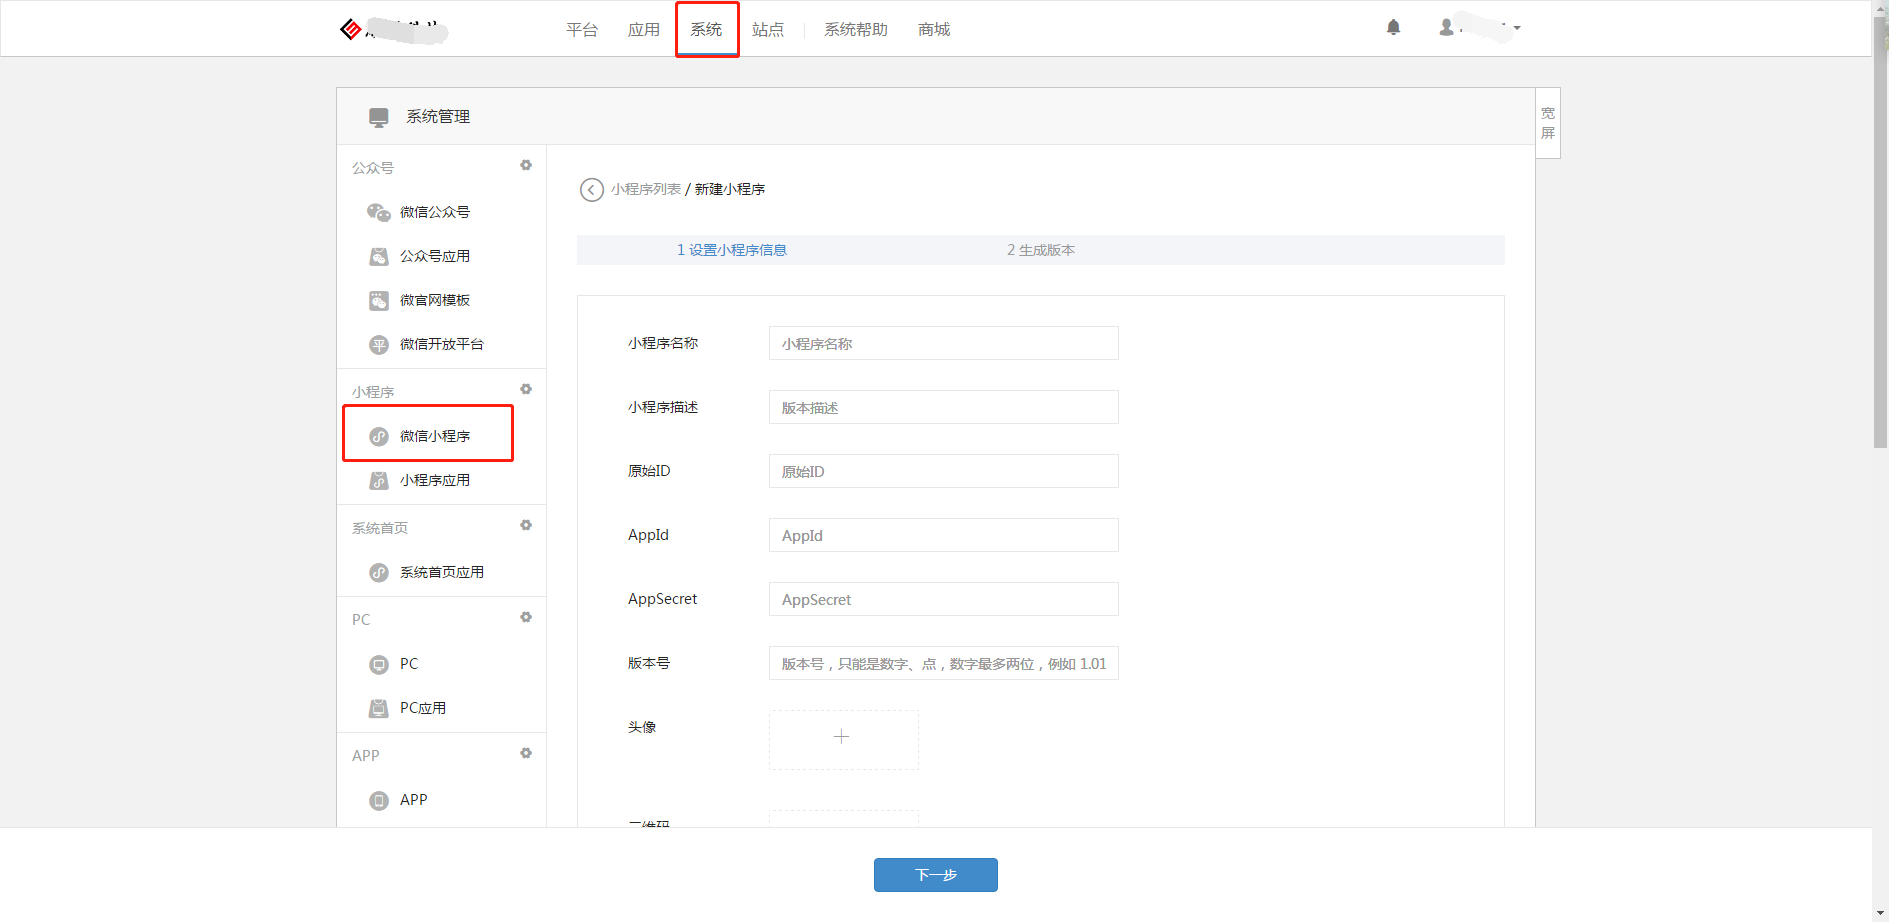Click the 系统管理 monitor icon
Image resolution: width=1889 pixels, height=922 pixels.
pyautogui.click(x=379, y=117)
